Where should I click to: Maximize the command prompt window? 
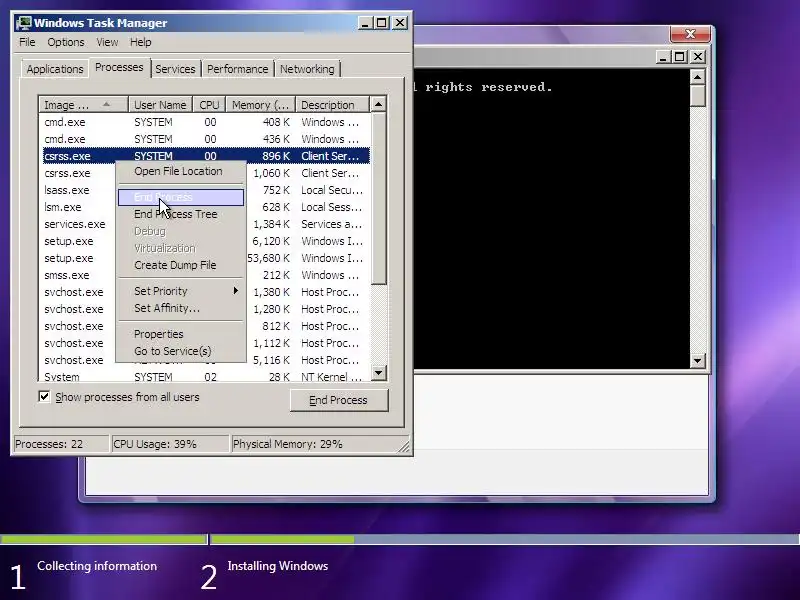[x=680, y=57]
